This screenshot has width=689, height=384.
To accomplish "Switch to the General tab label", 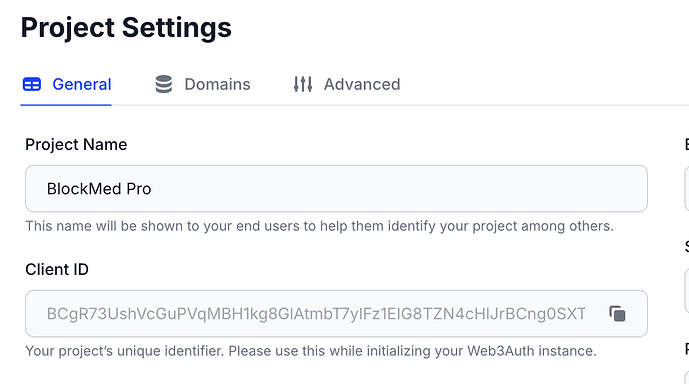I will coord(82,84).
